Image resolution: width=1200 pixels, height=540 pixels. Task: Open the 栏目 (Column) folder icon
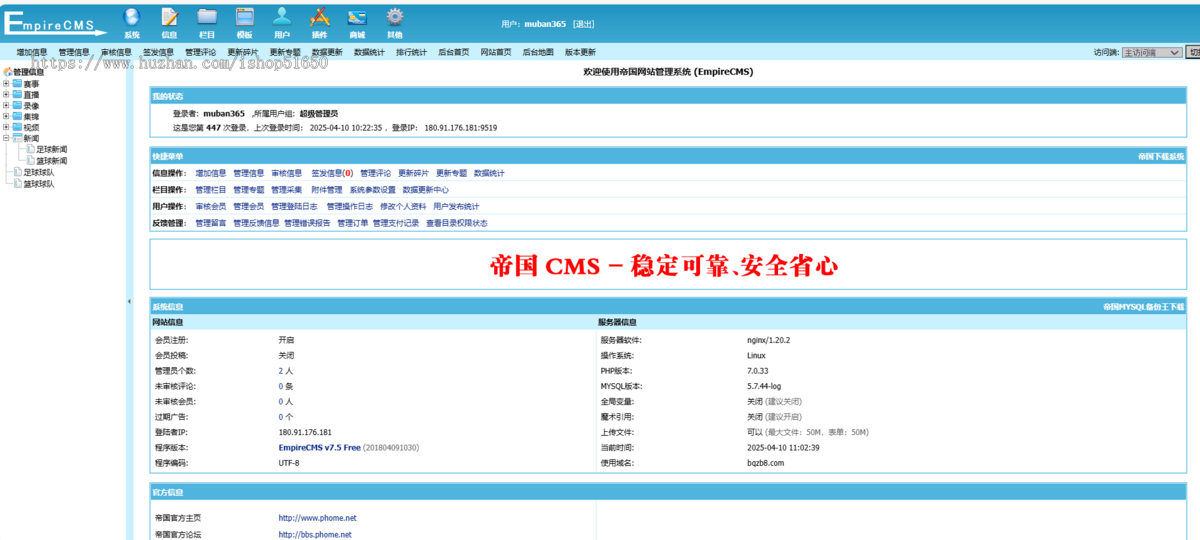coord(207,17)
